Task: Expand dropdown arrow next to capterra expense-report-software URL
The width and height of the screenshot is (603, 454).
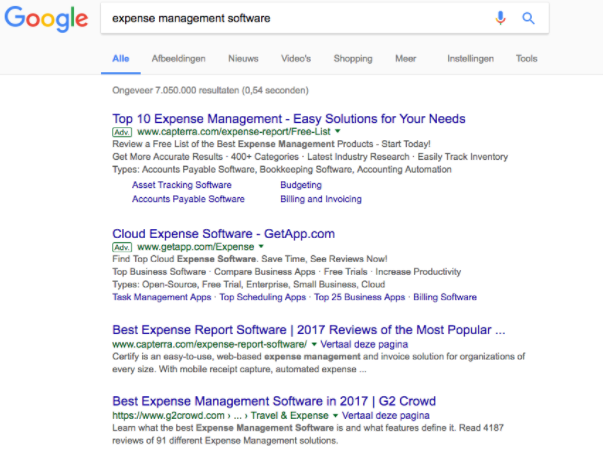Action: coord(314,344)
